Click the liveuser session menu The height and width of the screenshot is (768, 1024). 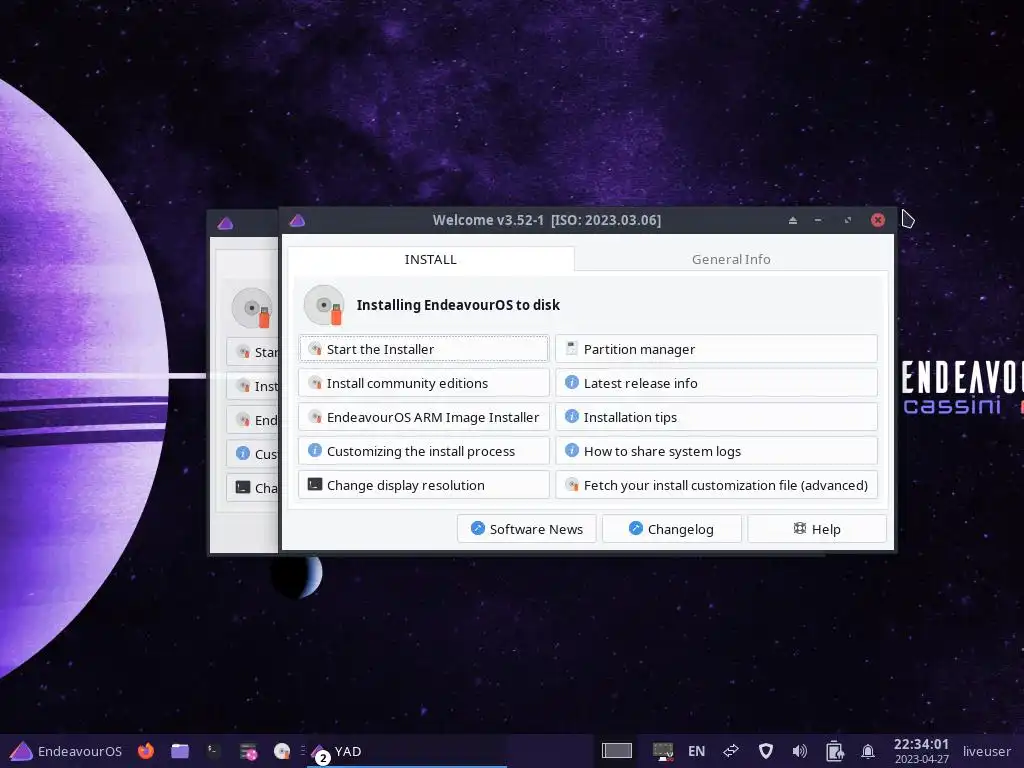986,751
